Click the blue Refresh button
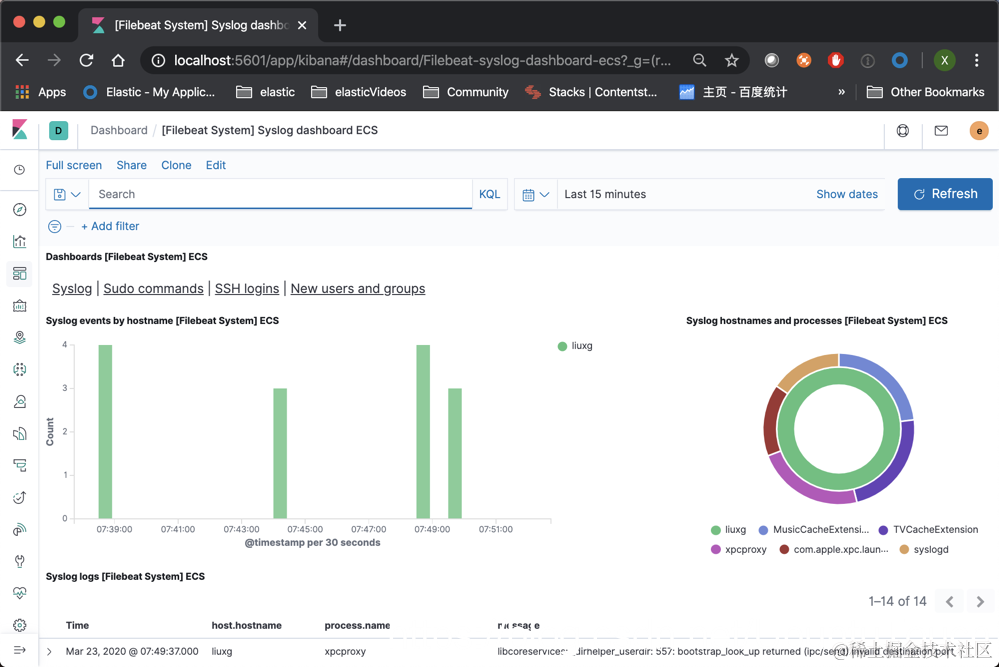Image resolution: width=999 pixels, height=667 pixels. (x=945, y=194)
